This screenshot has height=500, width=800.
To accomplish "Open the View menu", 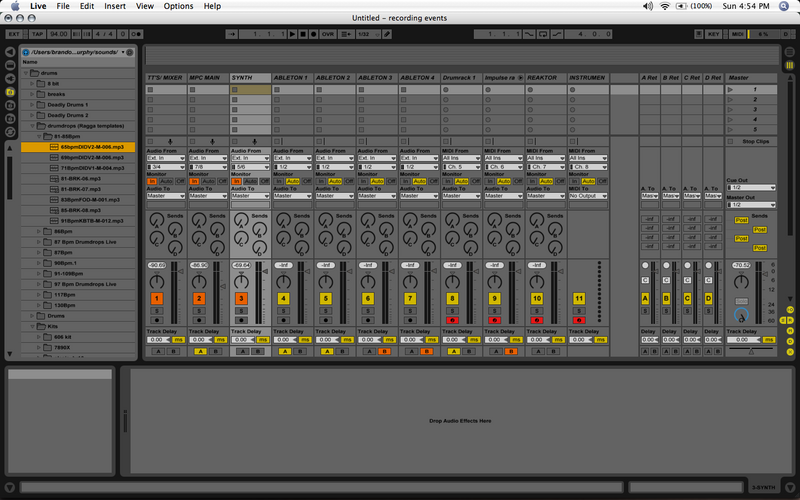I will coord(145,6).
